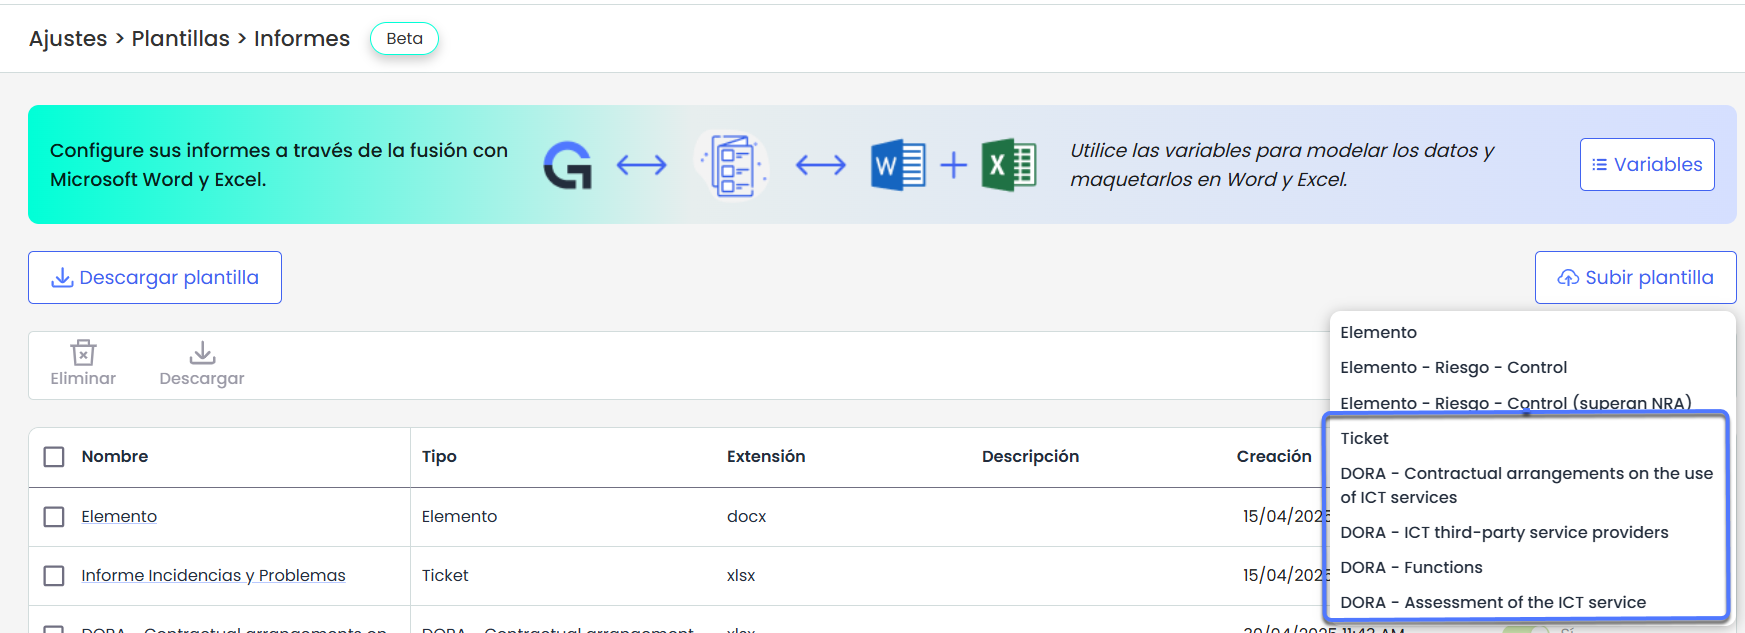Go to Plantillas in the breadcrumb
Viewport: 1745px width, 633px height.
tap(180, 38)
